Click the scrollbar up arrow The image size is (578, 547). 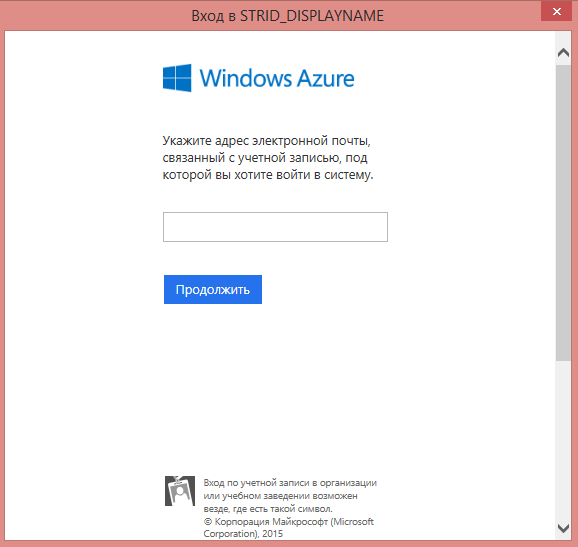[x=563, y=52]
